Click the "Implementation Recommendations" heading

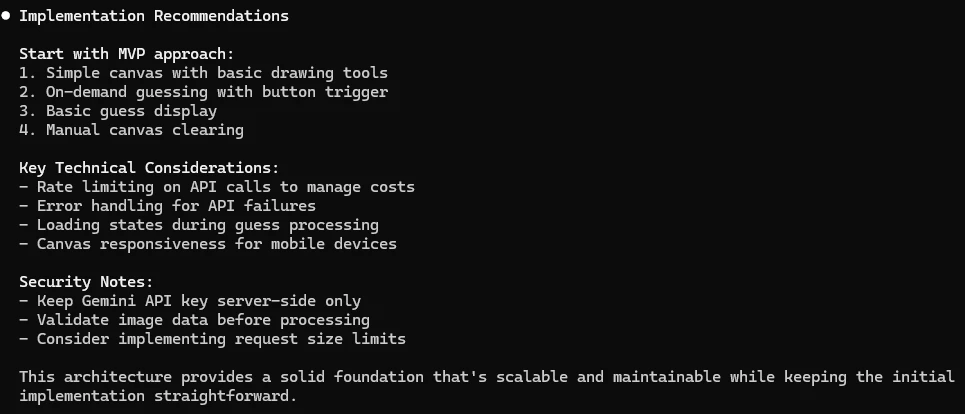coord(153,16)
